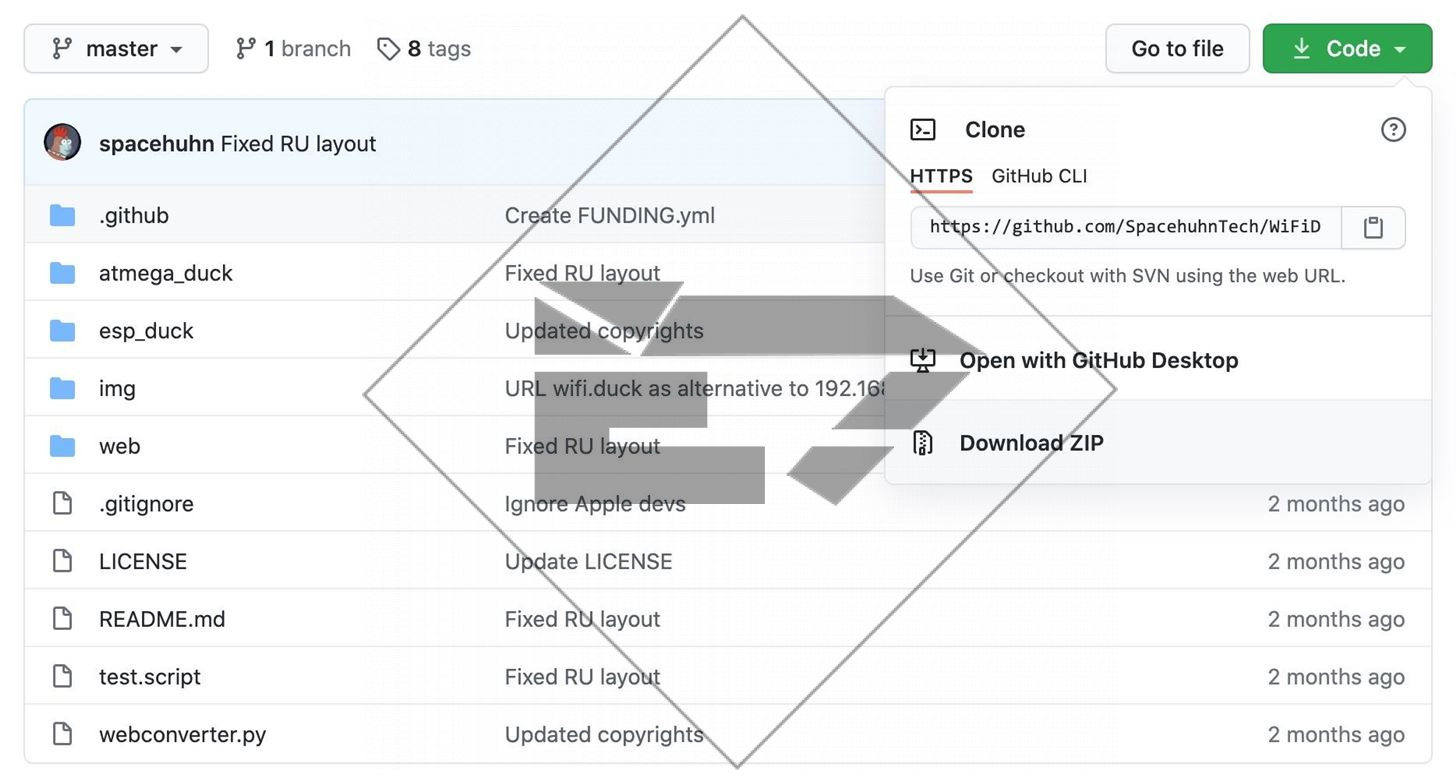This screenshot has height=781, width=1456.
Task: Select the HTTPS clone tab
Action: [941, 176]
